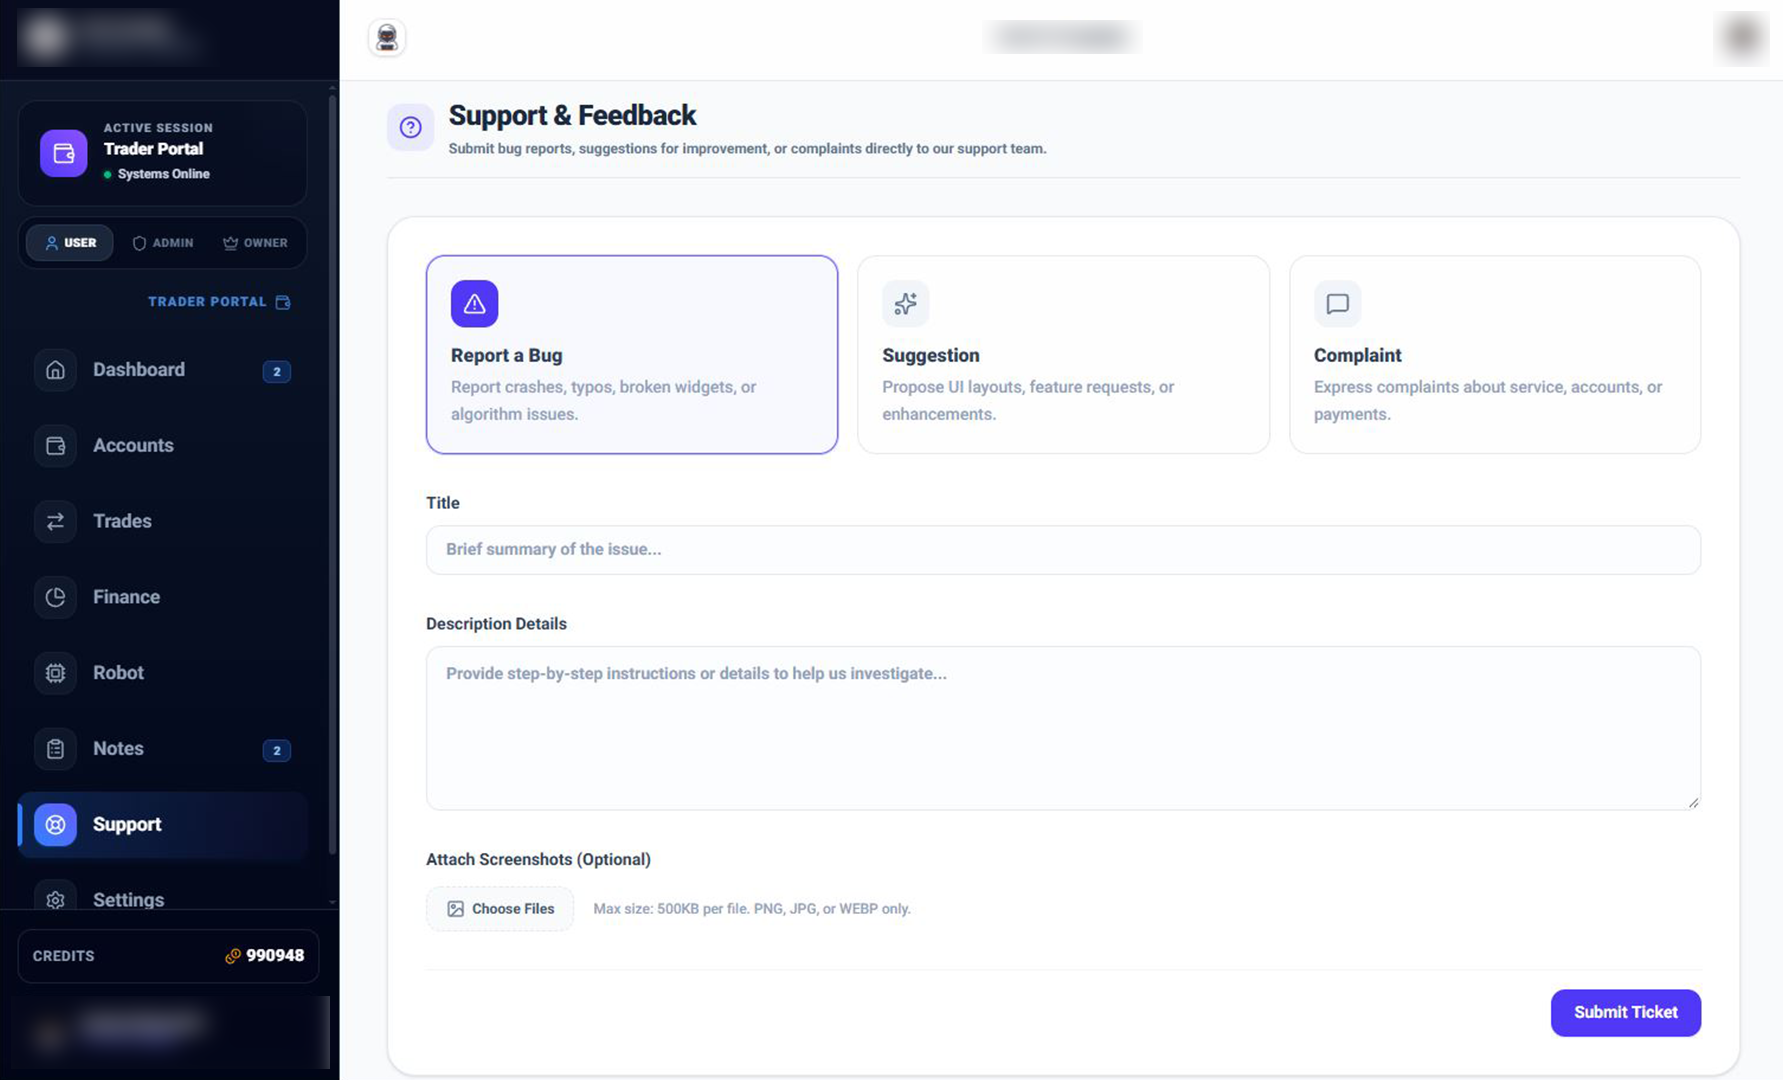
Task: Switch to the USER role
Action: [70, 243]
